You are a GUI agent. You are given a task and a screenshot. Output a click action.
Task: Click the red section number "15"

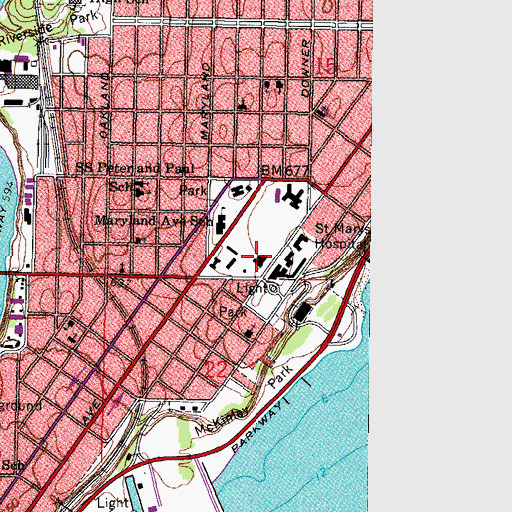[325, 66]
